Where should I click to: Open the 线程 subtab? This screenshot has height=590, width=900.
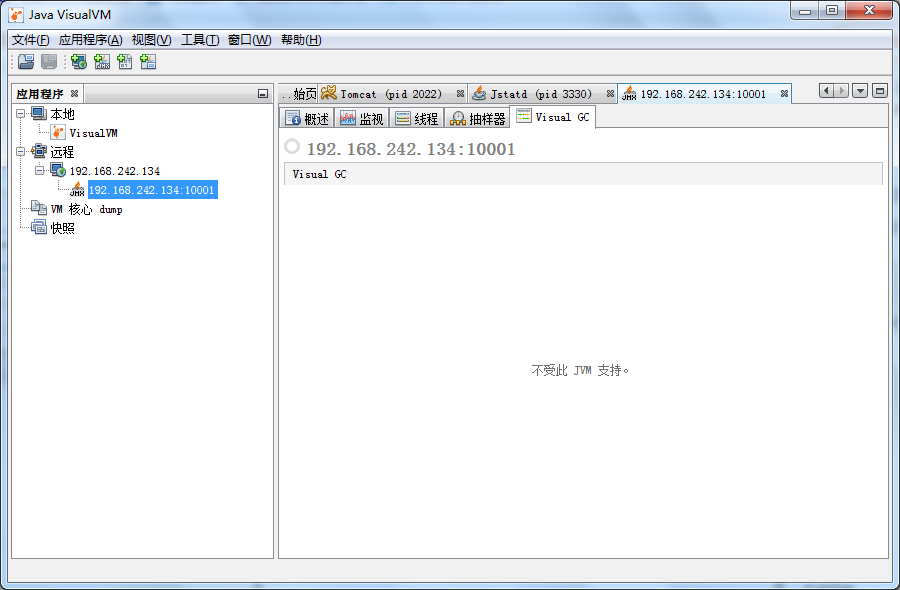click(417, 118)
